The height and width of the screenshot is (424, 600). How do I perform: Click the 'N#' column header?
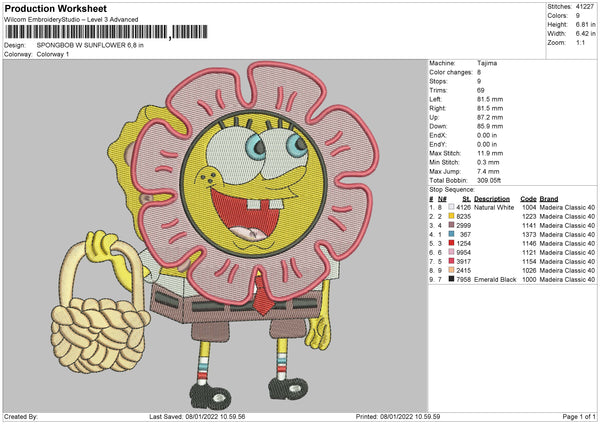tap(442, 199)
